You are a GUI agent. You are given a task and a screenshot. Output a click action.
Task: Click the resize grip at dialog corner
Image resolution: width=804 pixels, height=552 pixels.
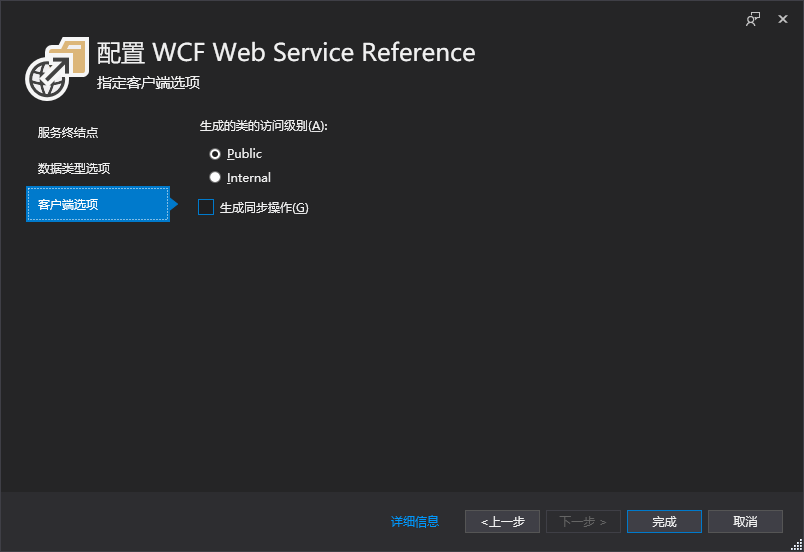797,545
